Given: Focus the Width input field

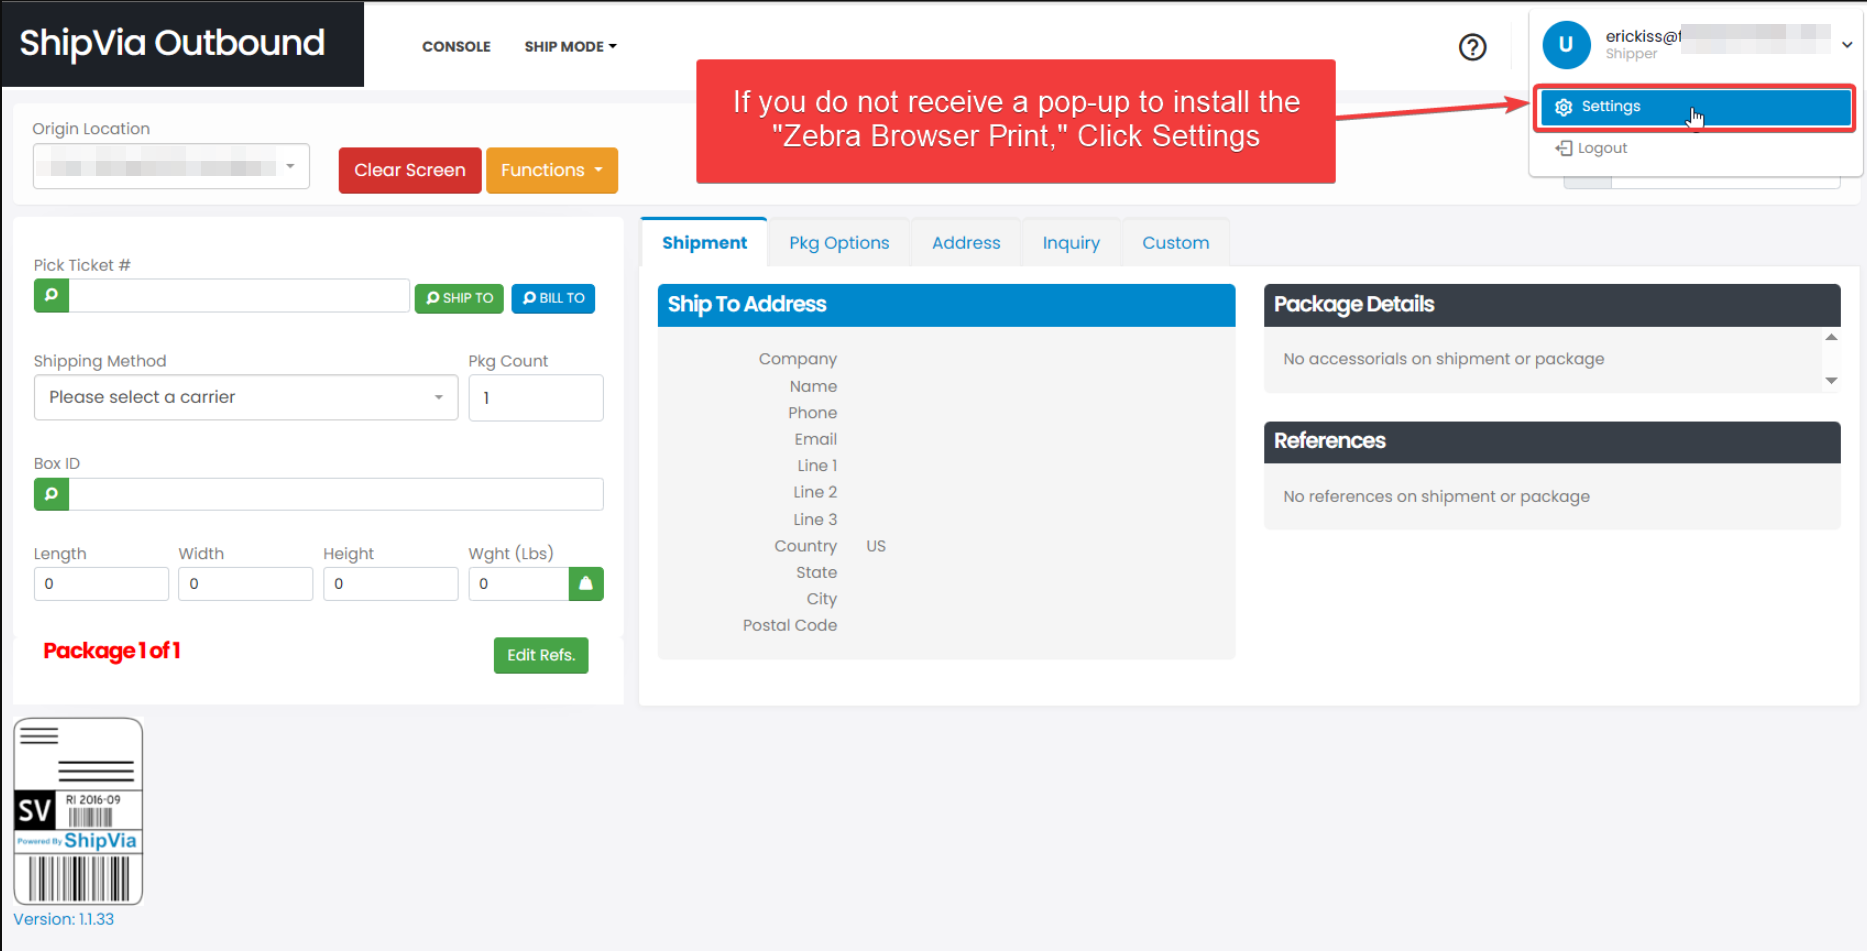Looking at the screenshot, I should [246, 584].
